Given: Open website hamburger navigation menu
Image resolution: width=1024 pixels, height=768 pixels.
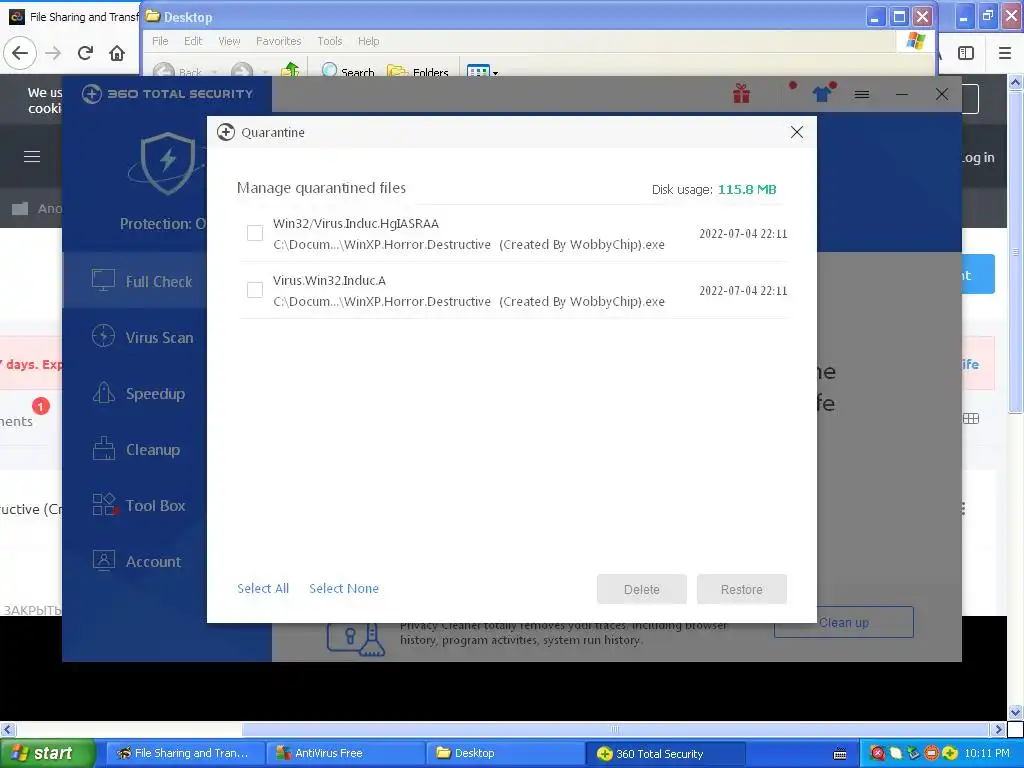Looking at the screenshot, I should point(32,157).
